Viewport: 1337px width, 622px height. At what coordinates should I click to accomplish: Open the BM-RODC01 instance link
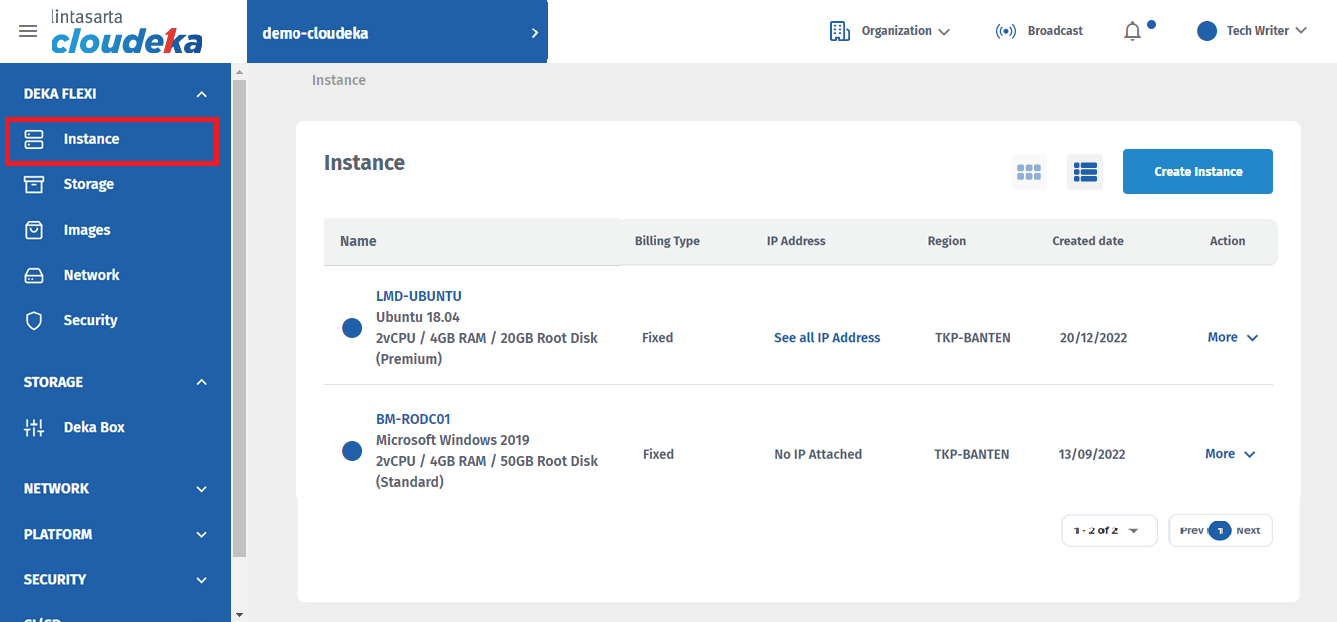pos(413,419)
